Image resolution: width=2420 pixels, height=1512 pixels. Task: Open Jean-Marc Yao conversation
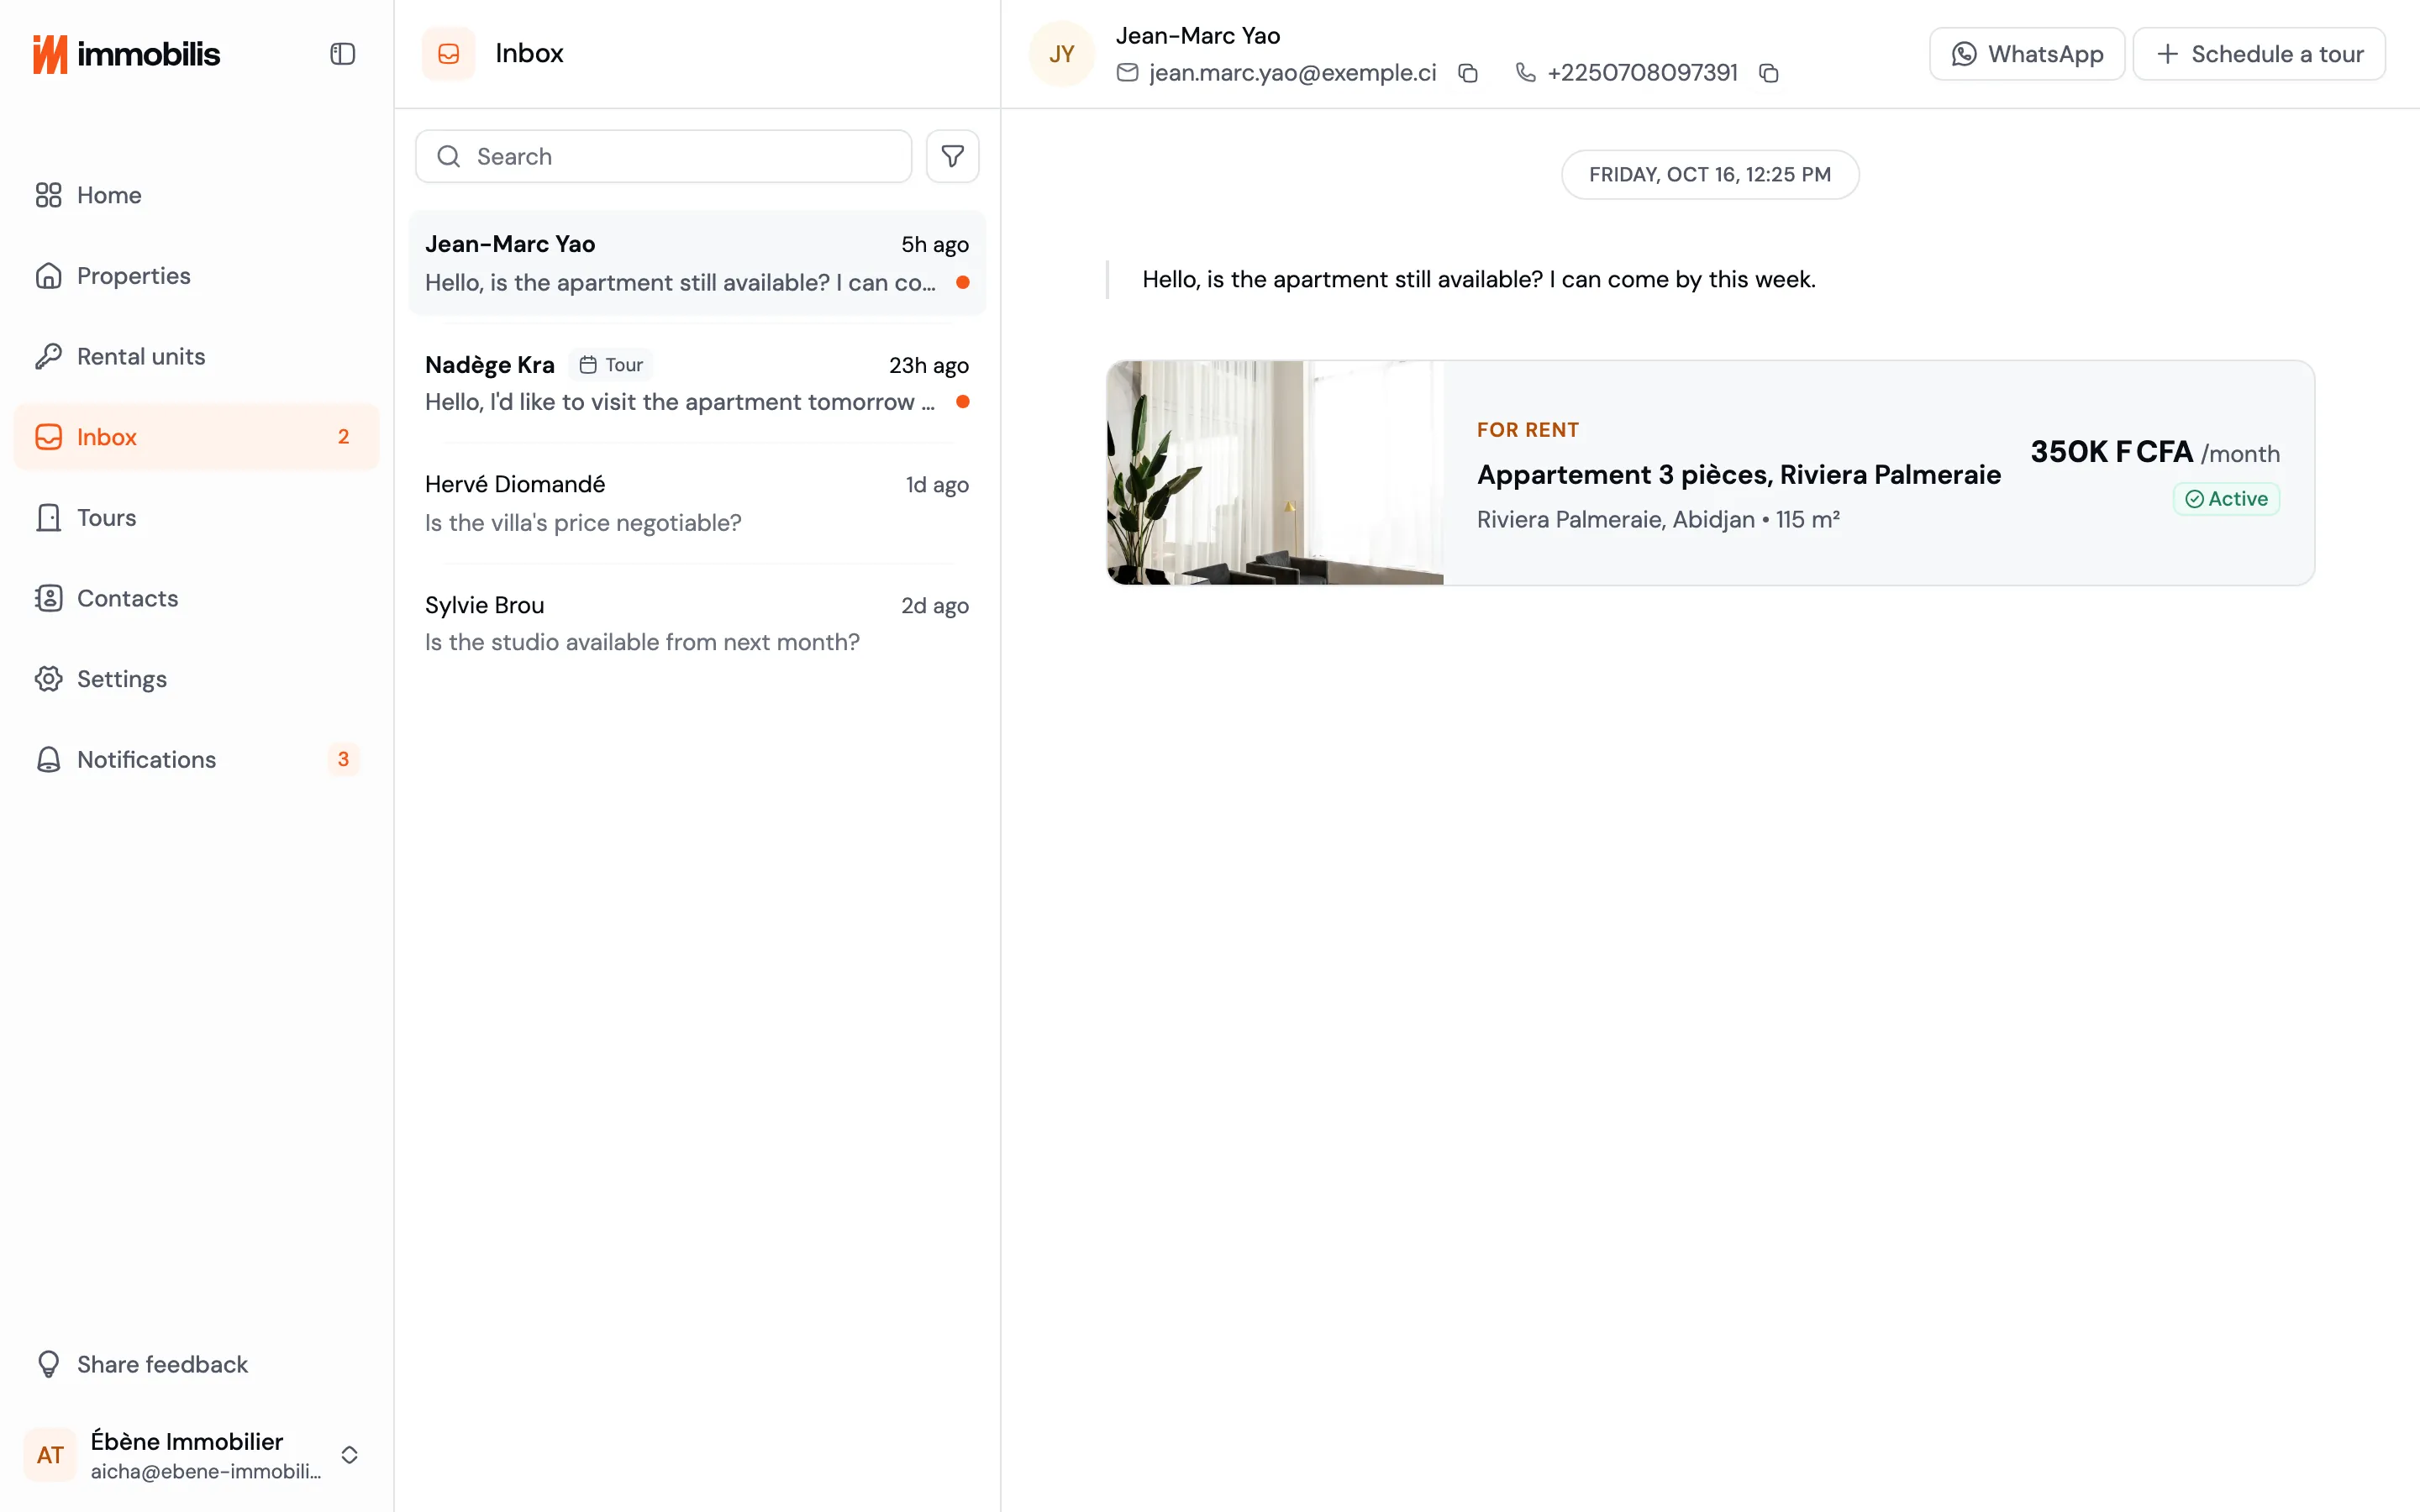697,263
